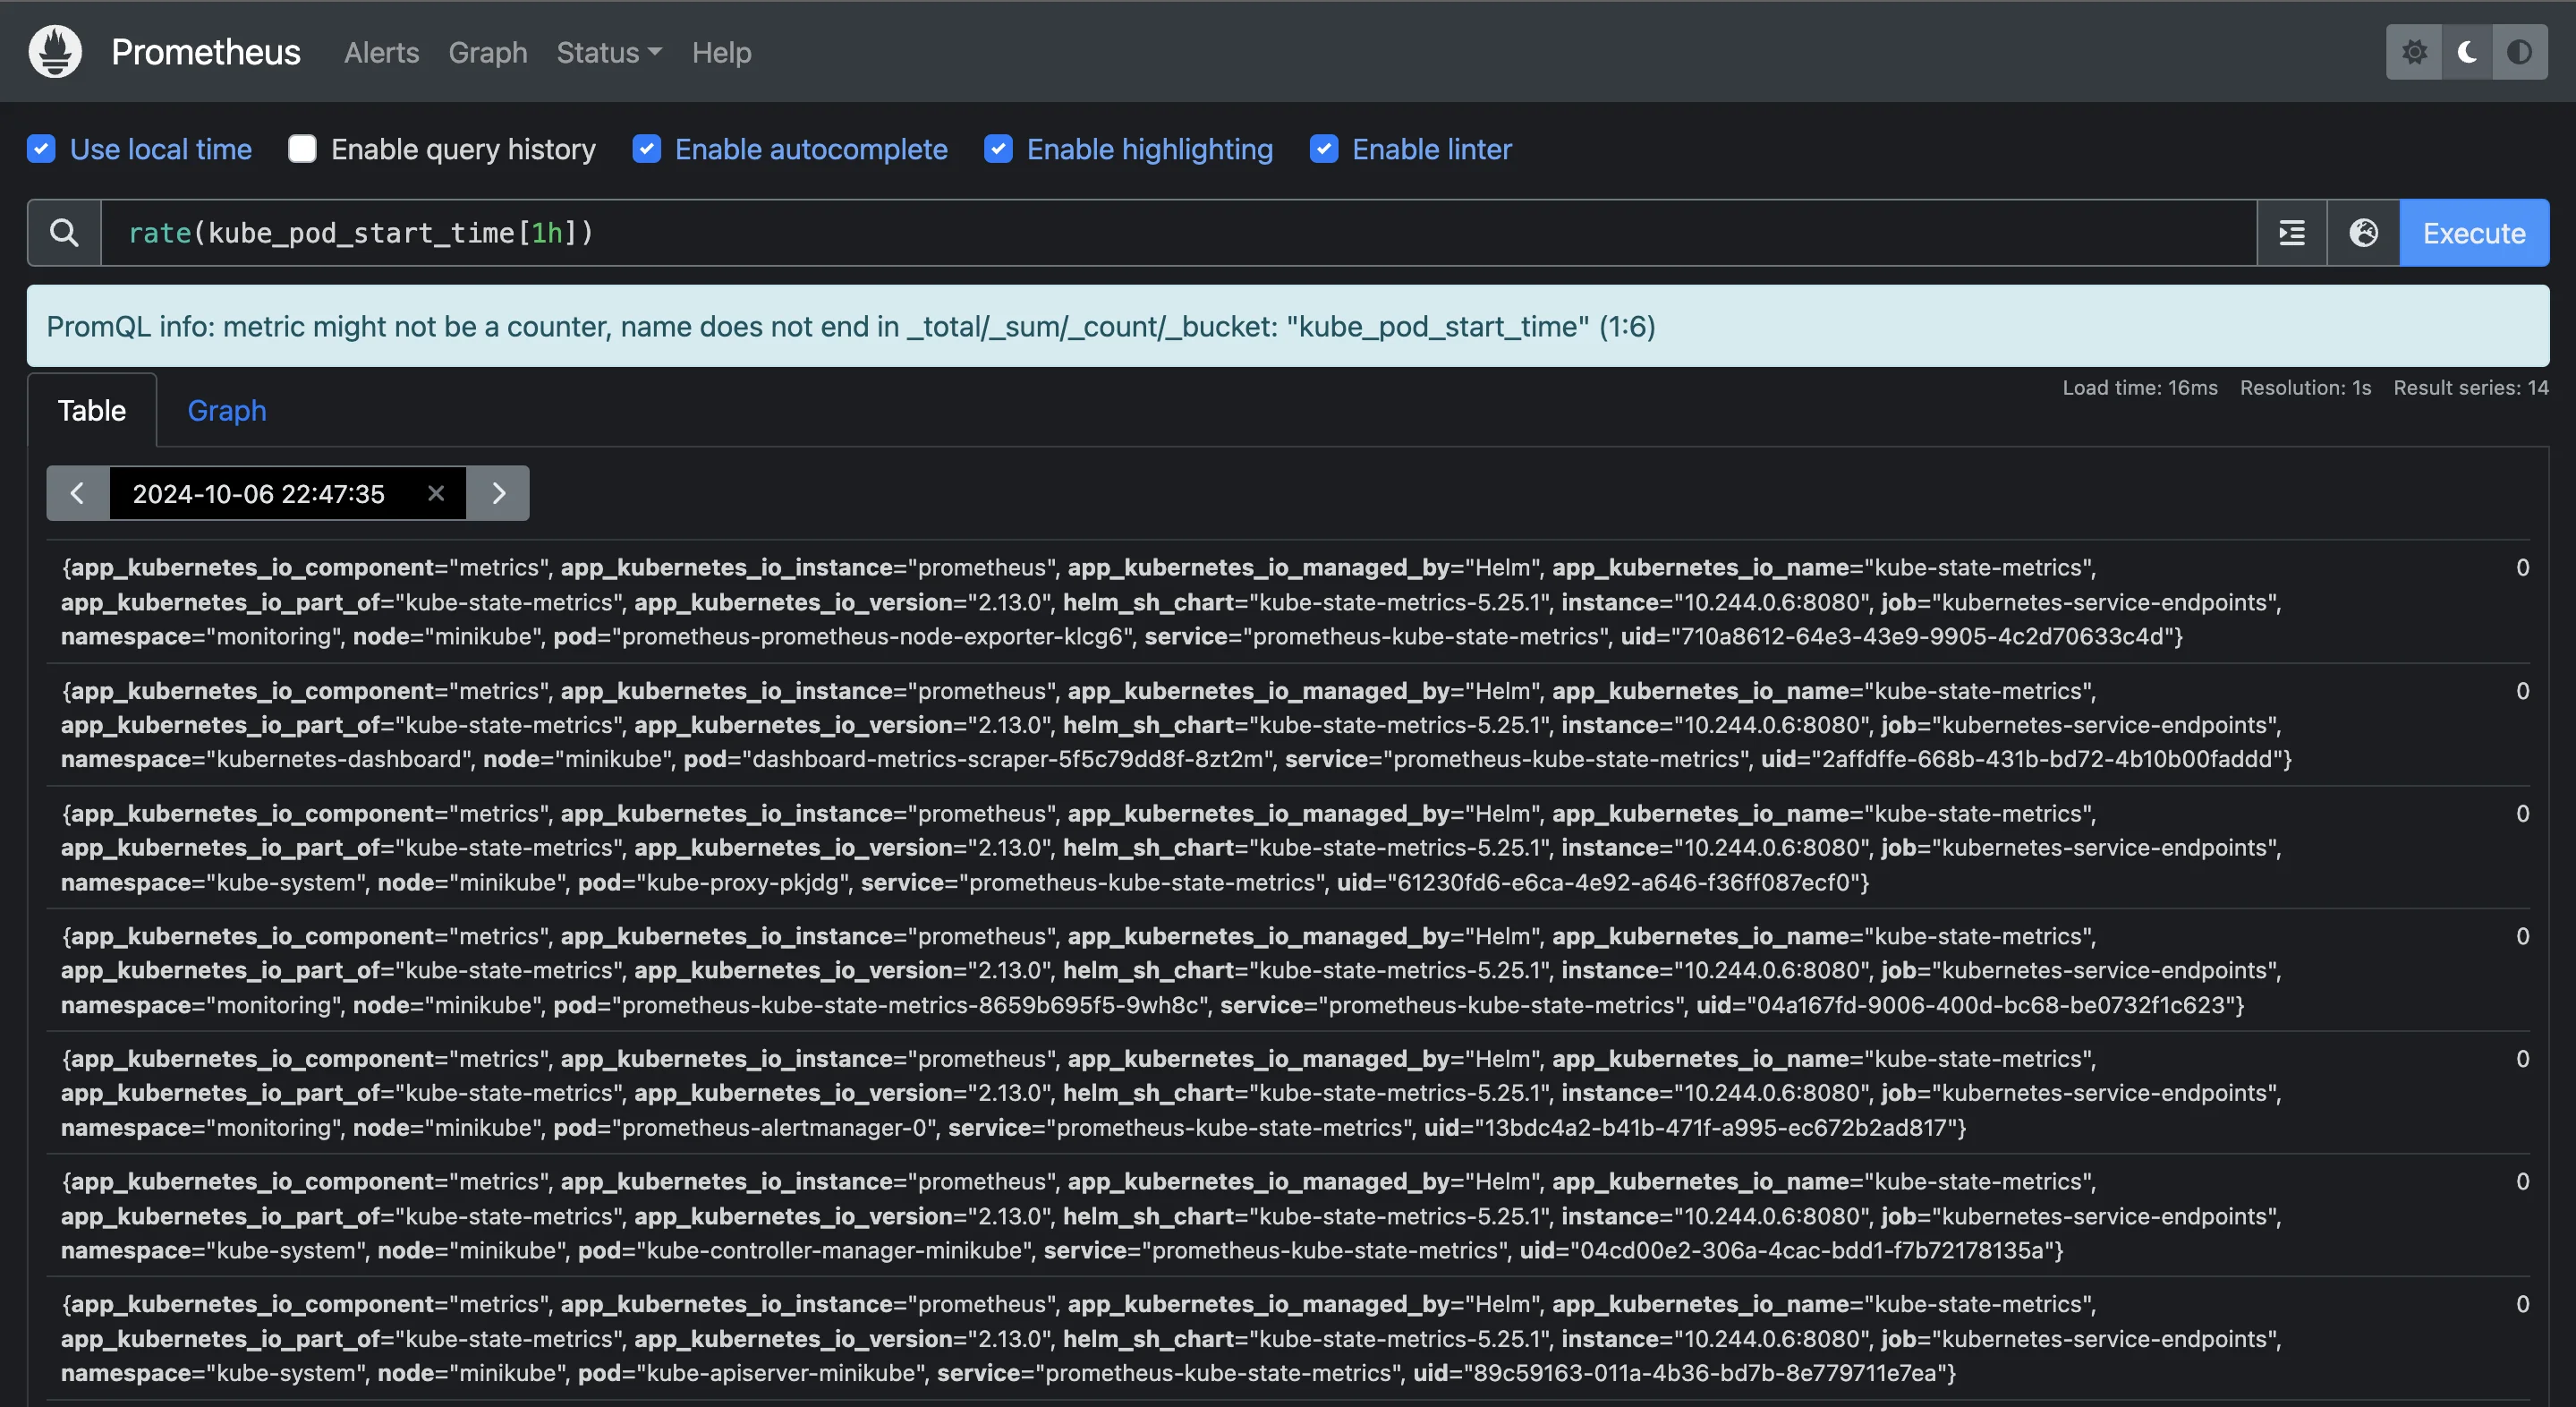
Task: Step evaluation time forward with right chevron
Action: click(x=498, y=493)
